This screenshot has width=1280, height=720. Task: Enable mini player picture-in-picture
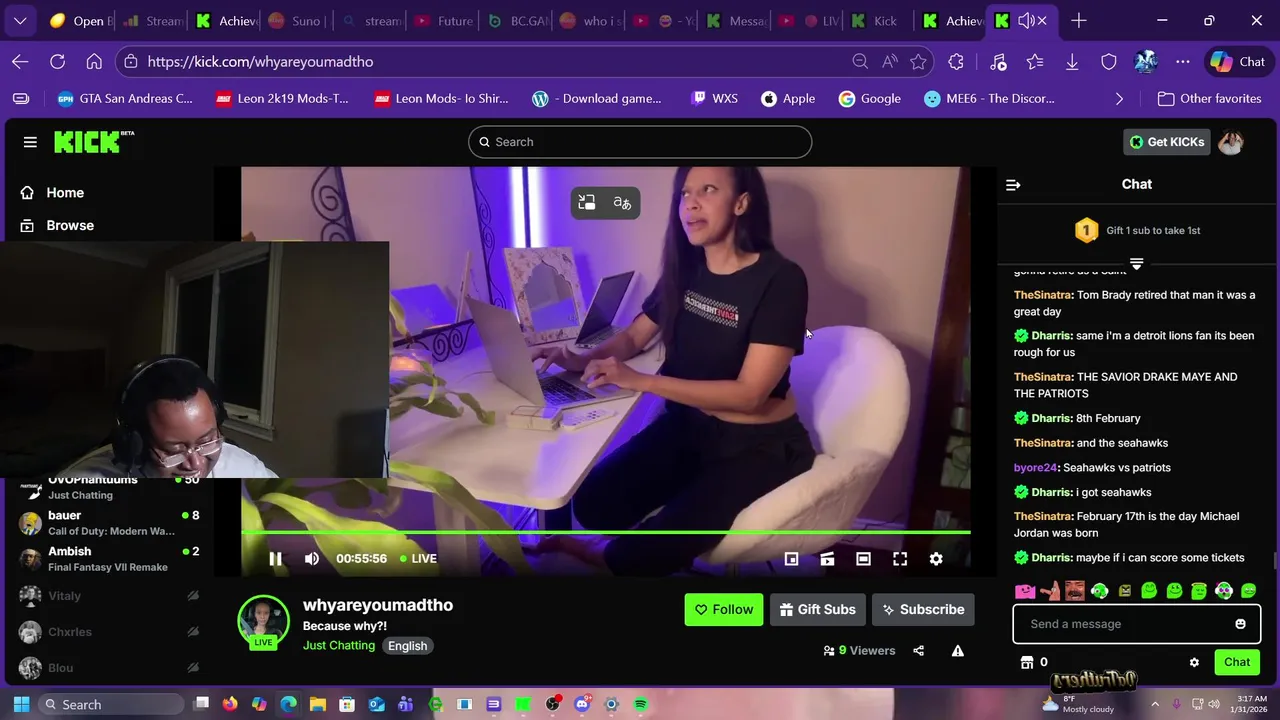coord(791,559)
